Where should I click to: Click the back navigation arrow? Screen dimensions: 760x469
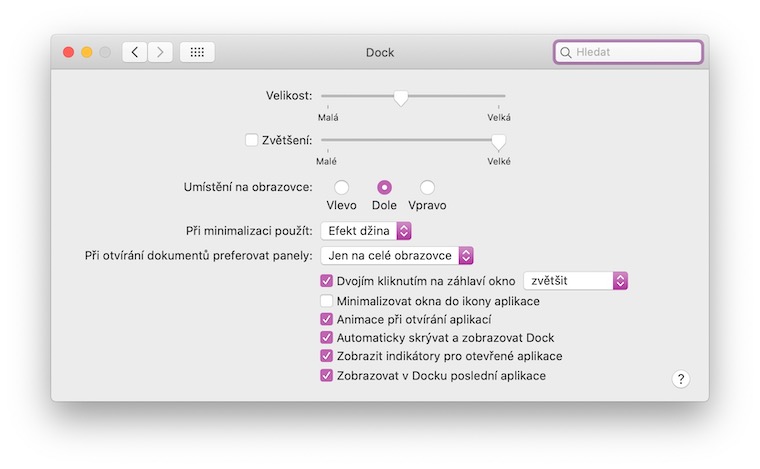point(136,52)
